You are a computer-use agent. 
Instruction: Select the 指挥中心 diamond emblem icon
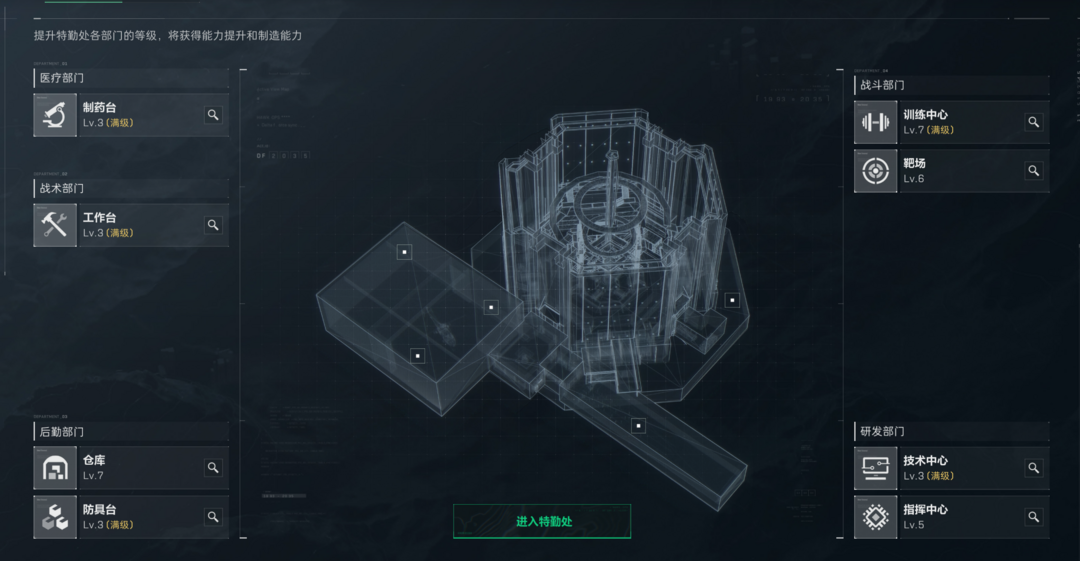coord(875,517)
